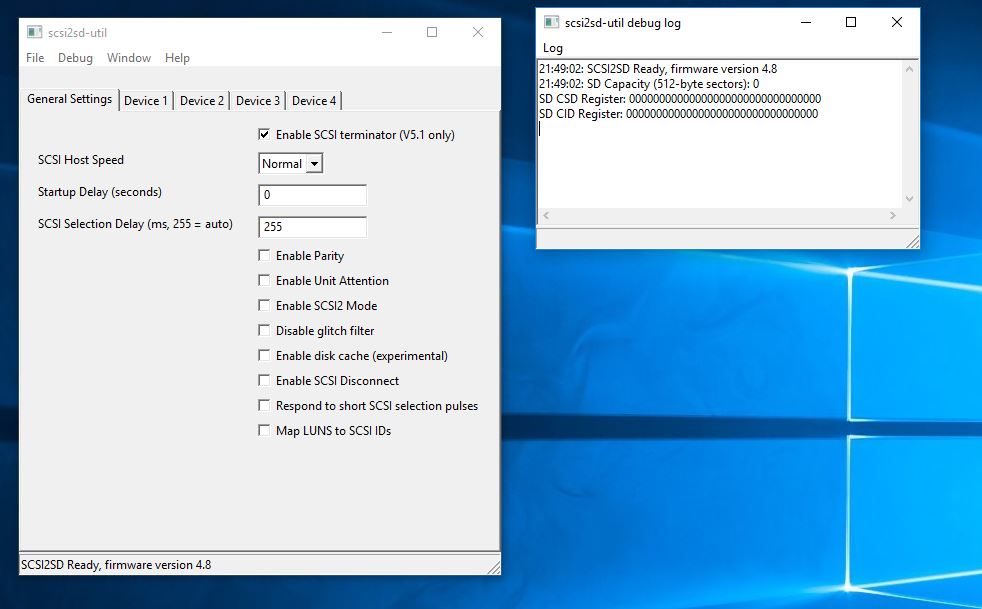Open the File menu
The width and height of the screenshot is (982, 609).
(x=35, y=58)
